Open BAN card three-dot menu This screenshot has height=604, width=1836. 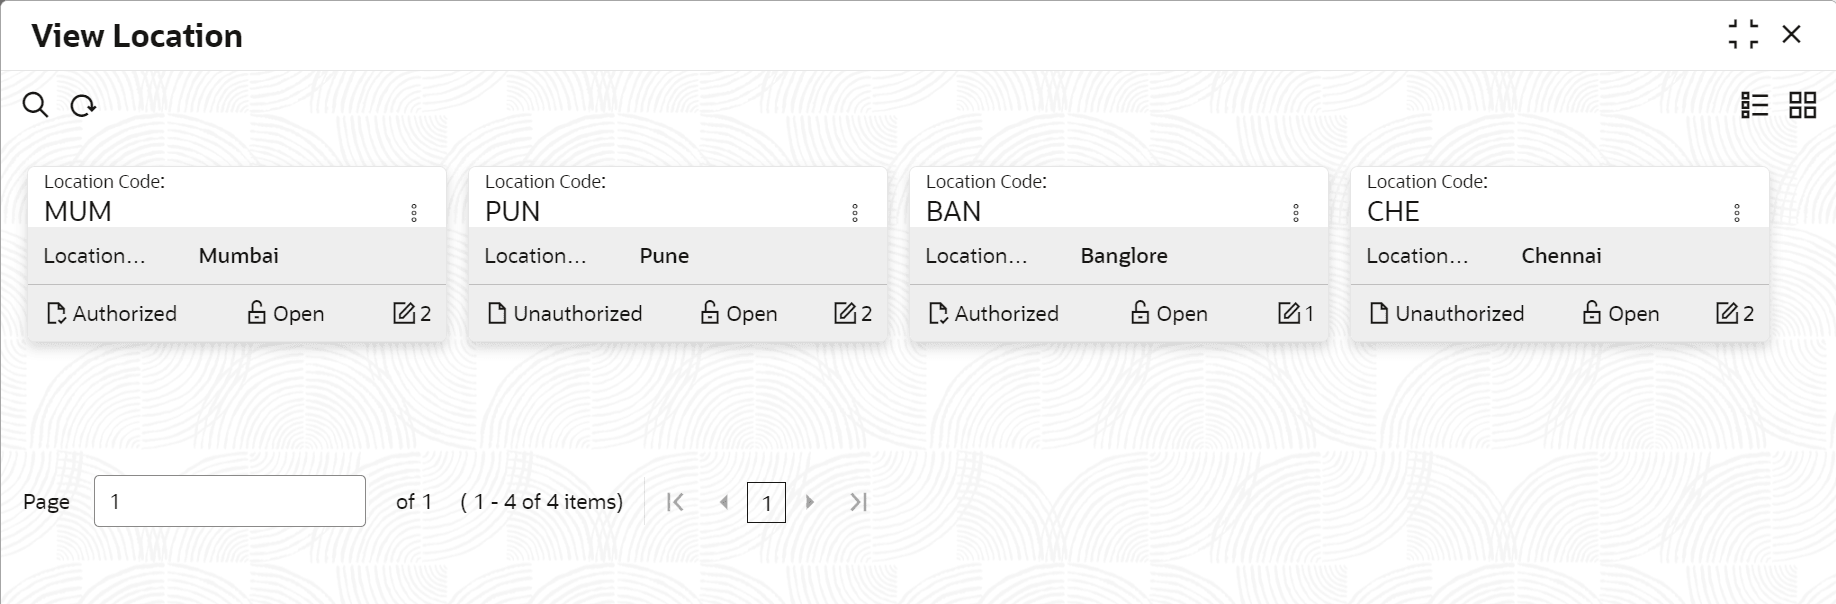(x=1296, y=213)
